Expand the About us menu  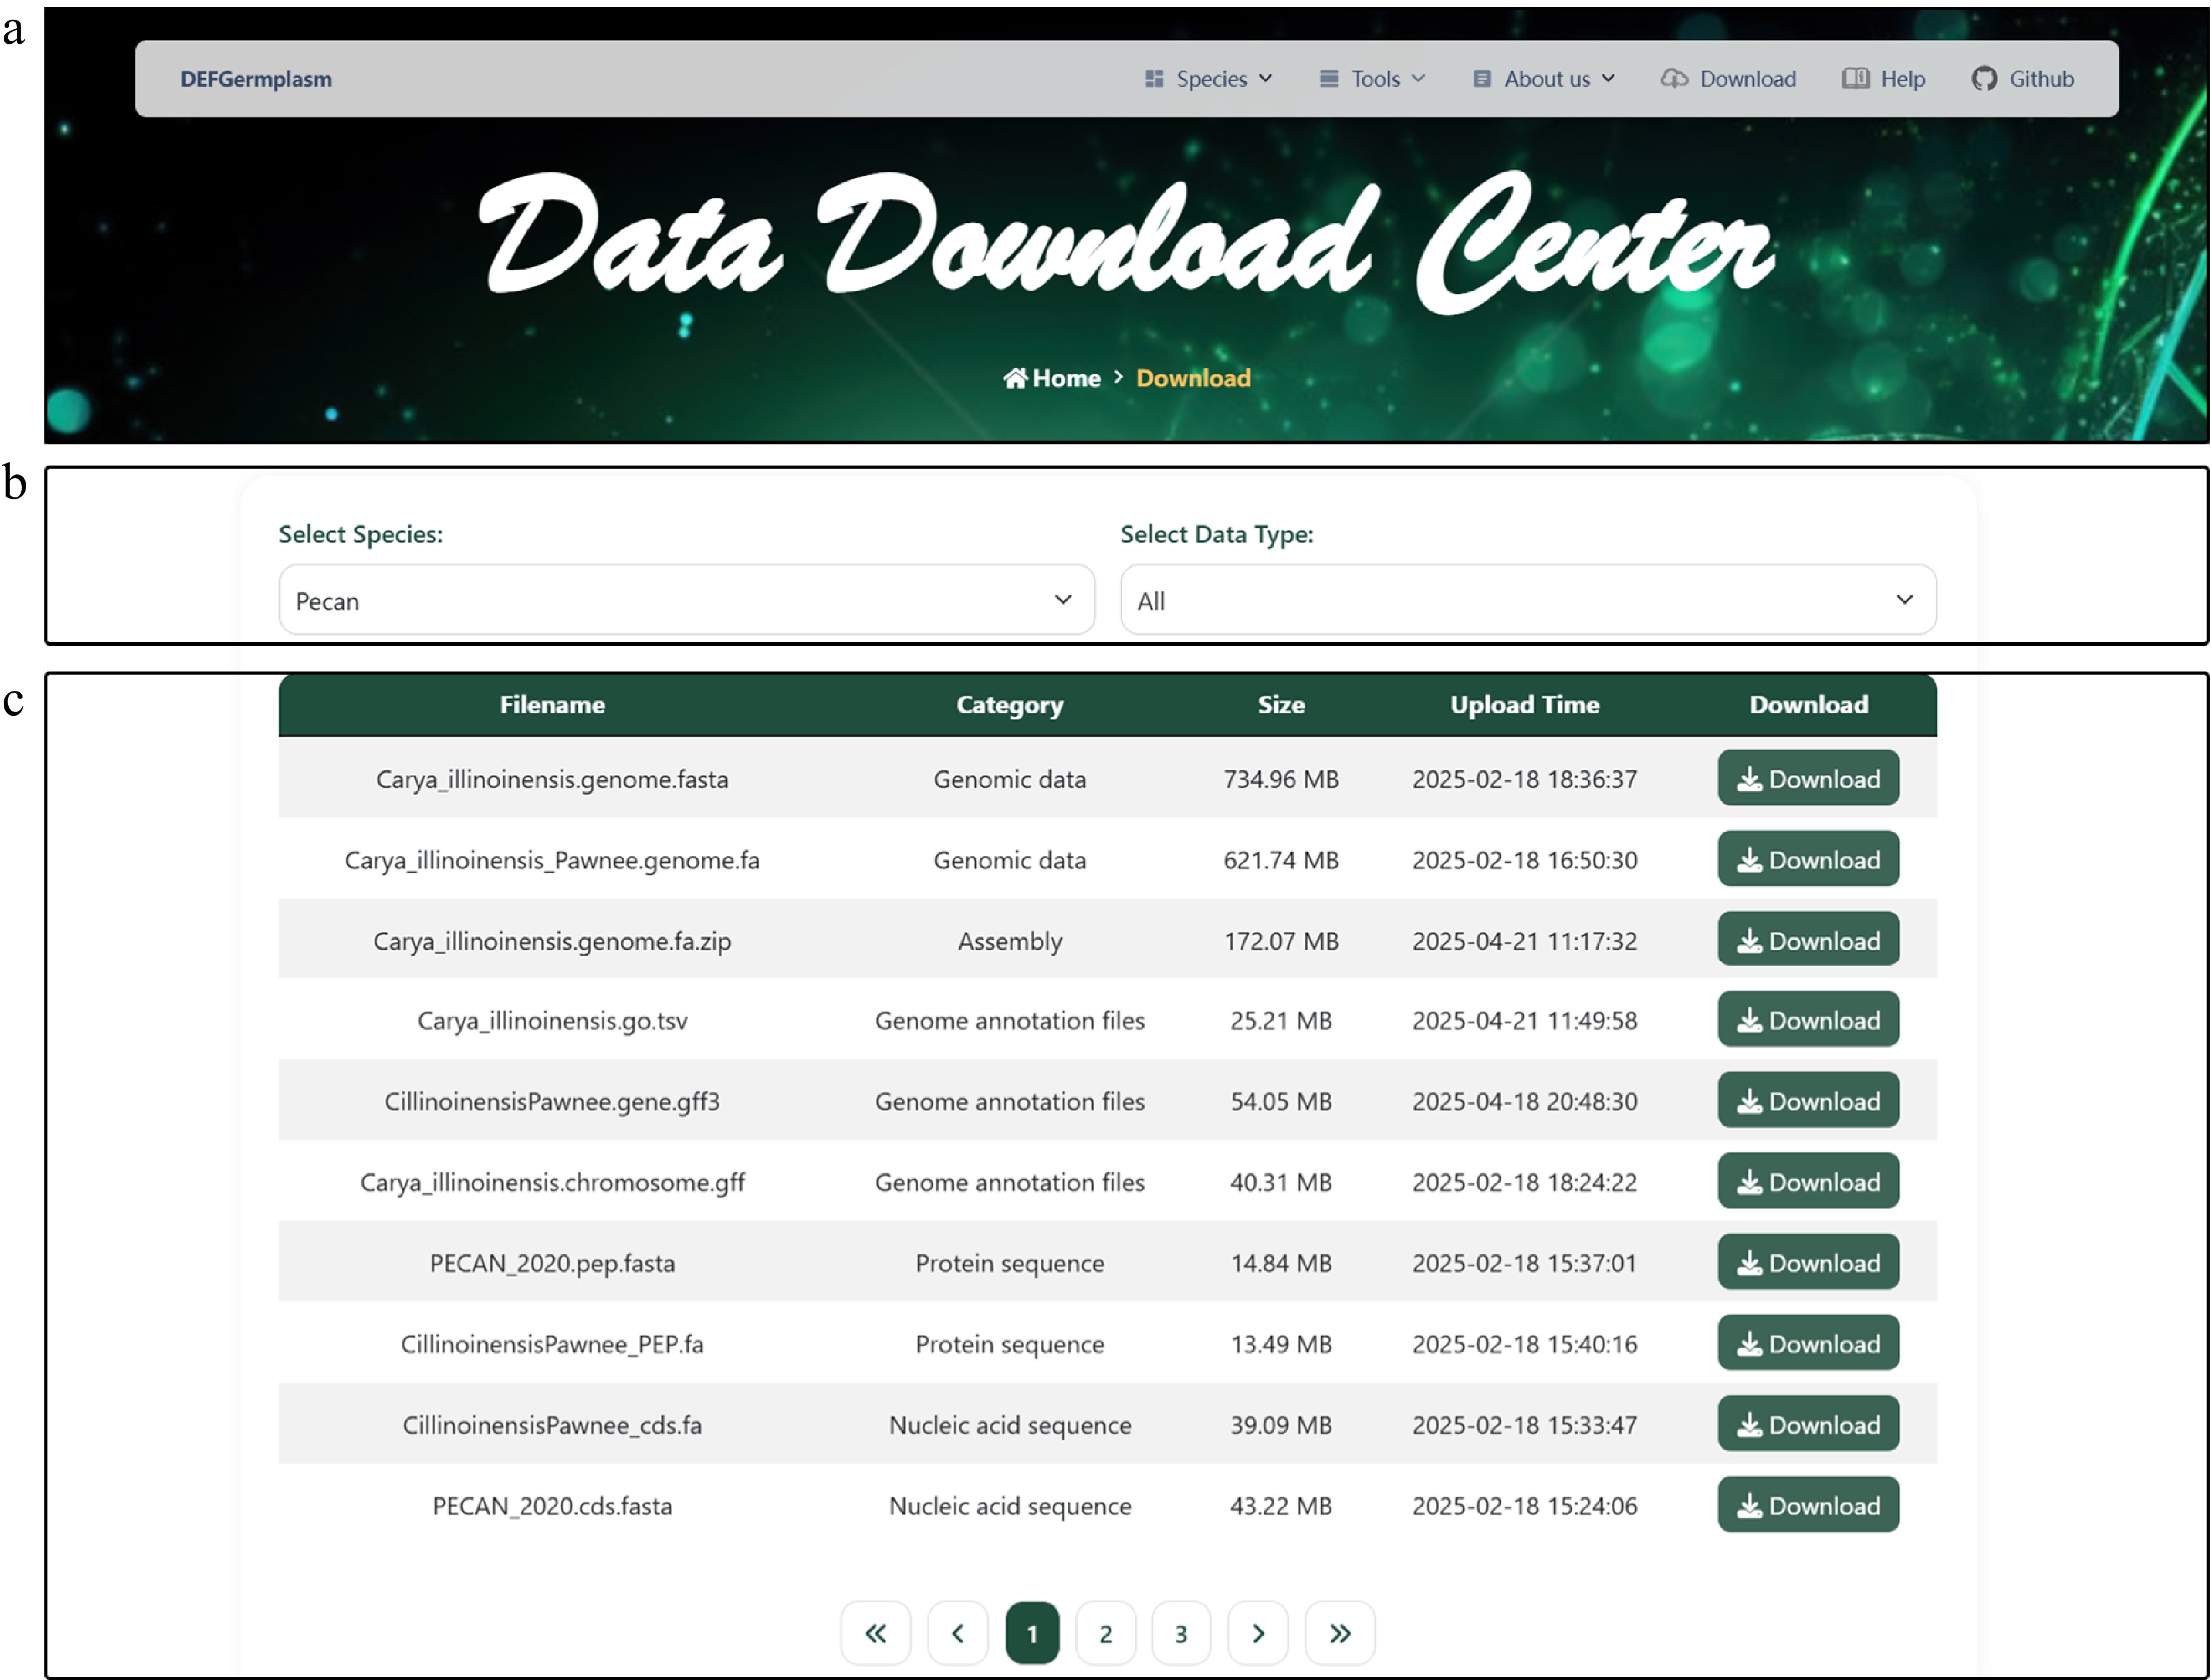(x=1544, y=79)
